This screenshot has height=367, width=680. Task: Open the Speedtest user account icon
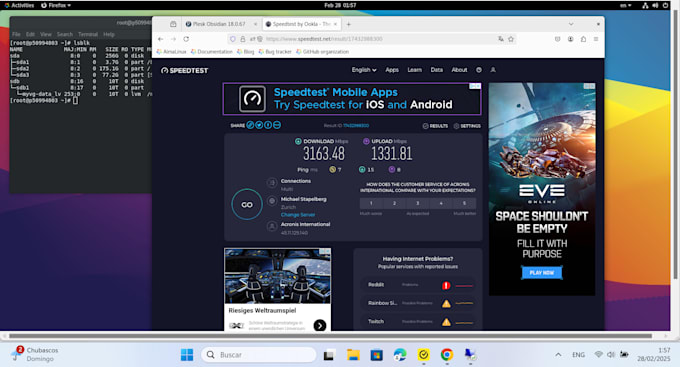493,70
